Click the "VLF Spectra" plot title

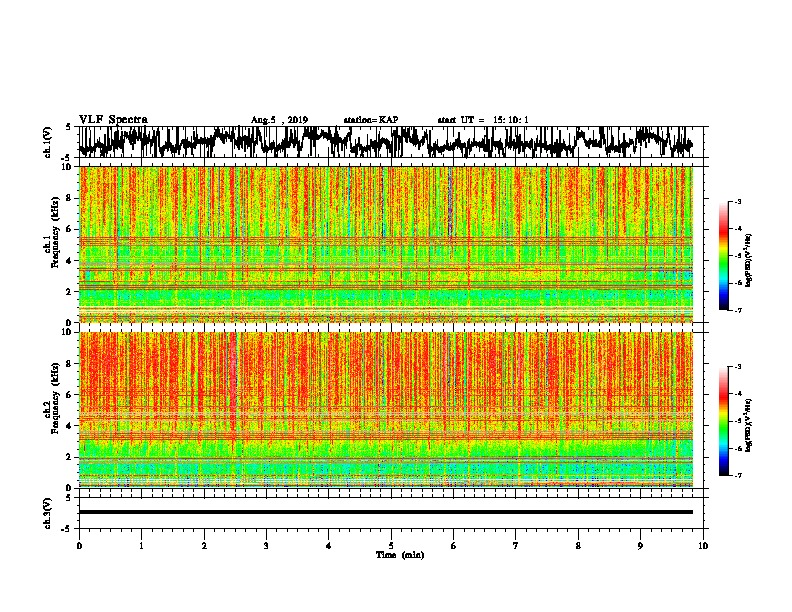pos(113,119)
